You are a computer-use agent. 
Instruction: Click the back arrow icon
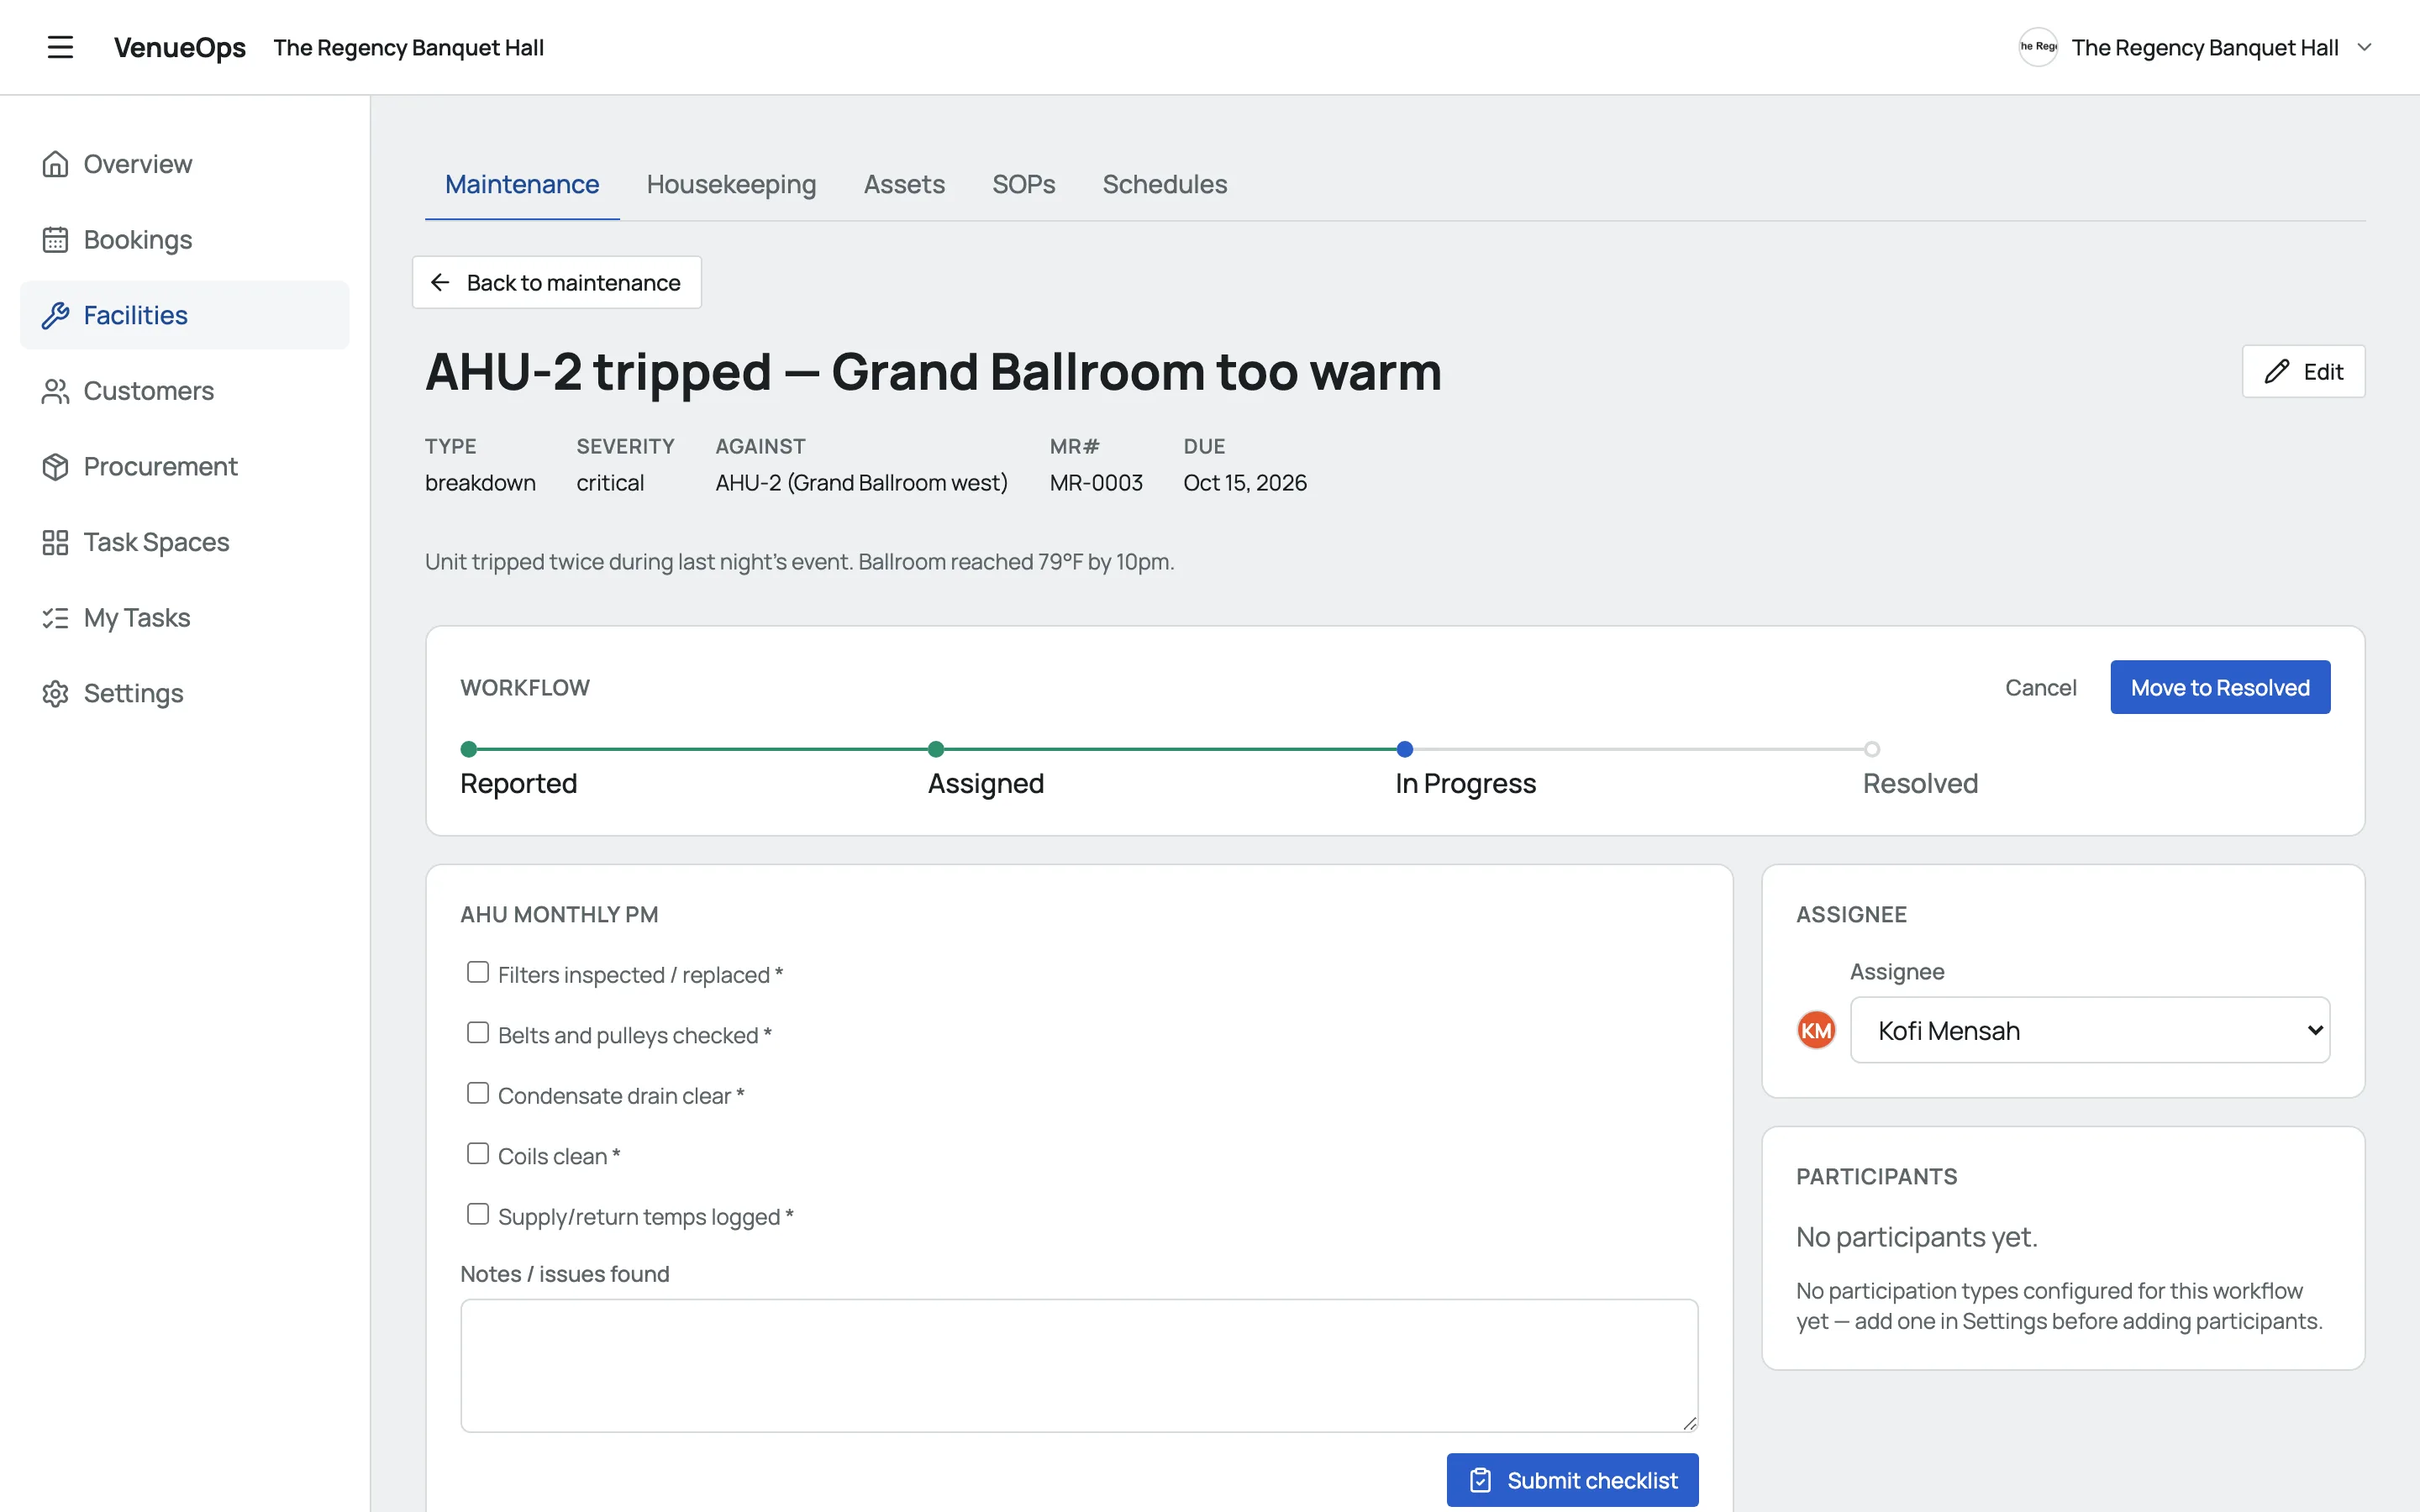(440, 283)
